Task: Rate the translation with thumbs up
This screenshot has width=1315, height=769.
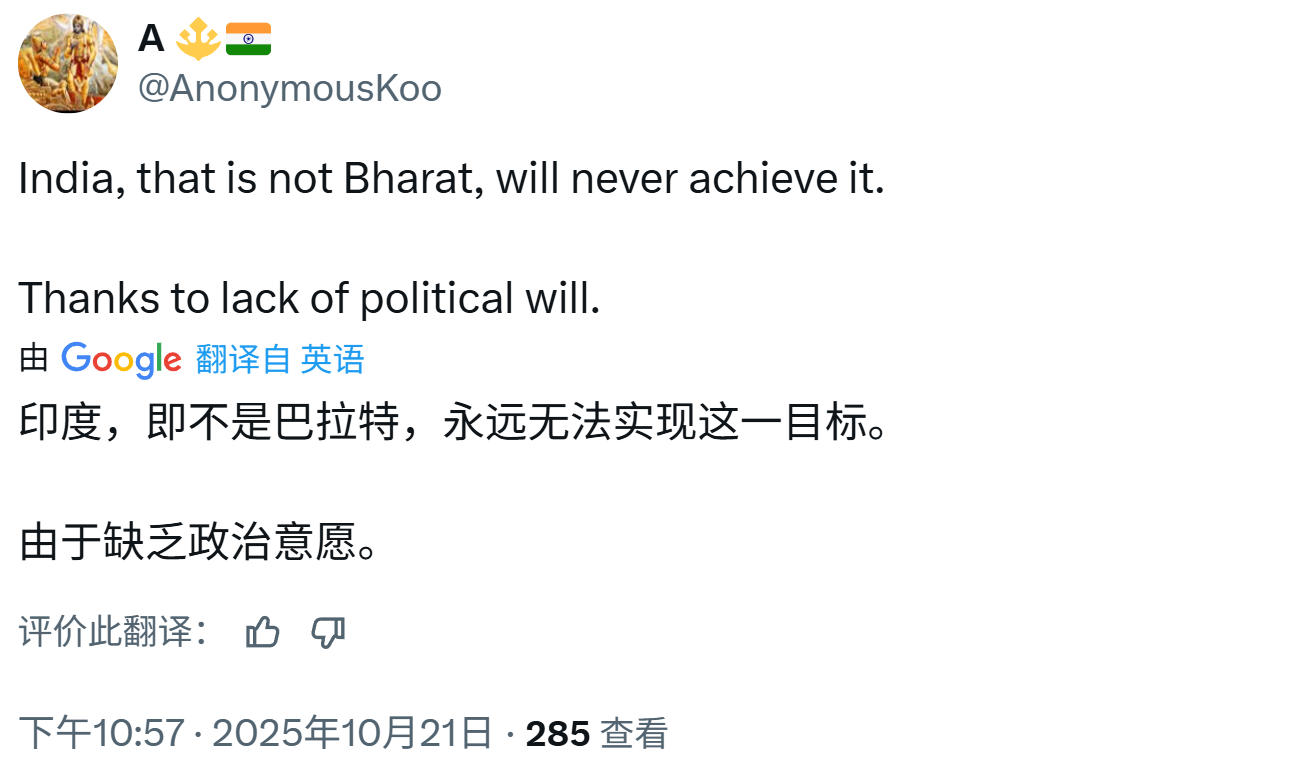Action: pyautogui.click(x=263, y=632)
